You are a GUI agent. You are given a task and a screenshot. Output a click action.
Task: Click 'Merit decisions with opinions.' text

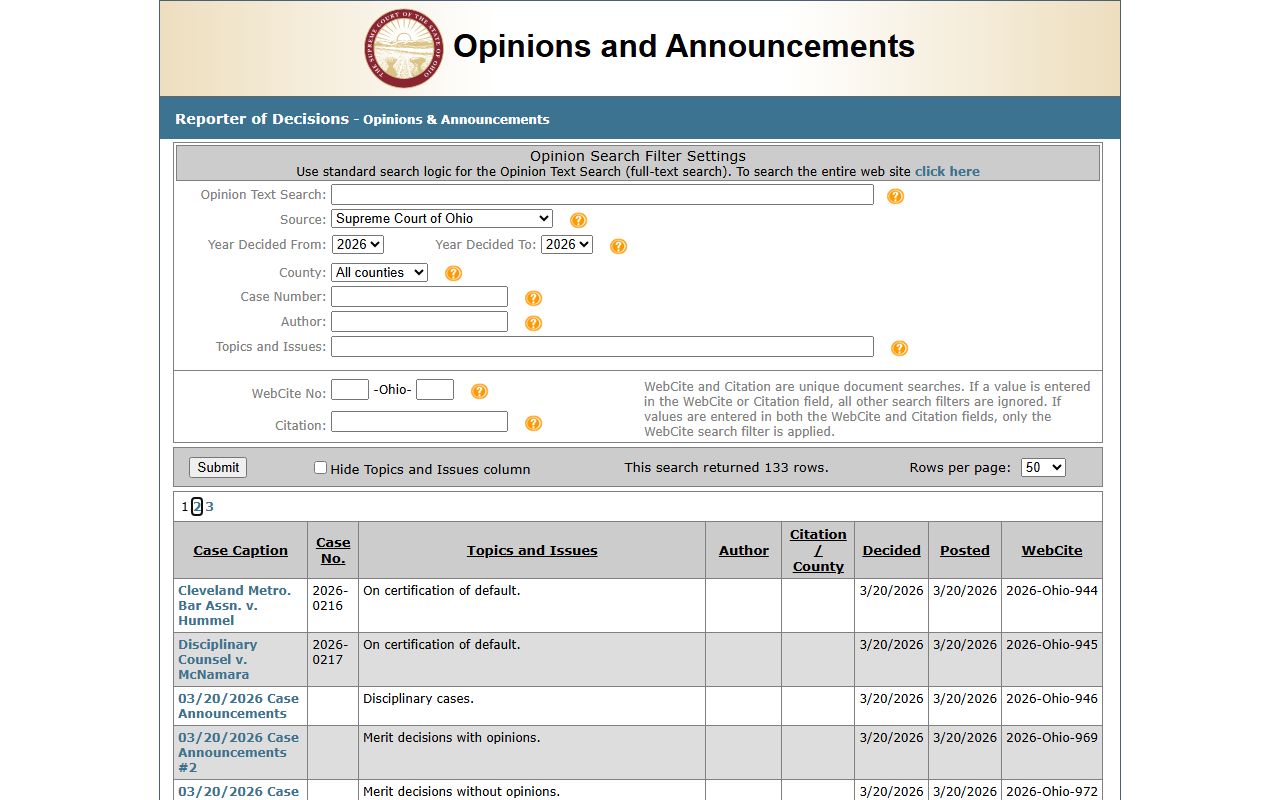point(451,737)
